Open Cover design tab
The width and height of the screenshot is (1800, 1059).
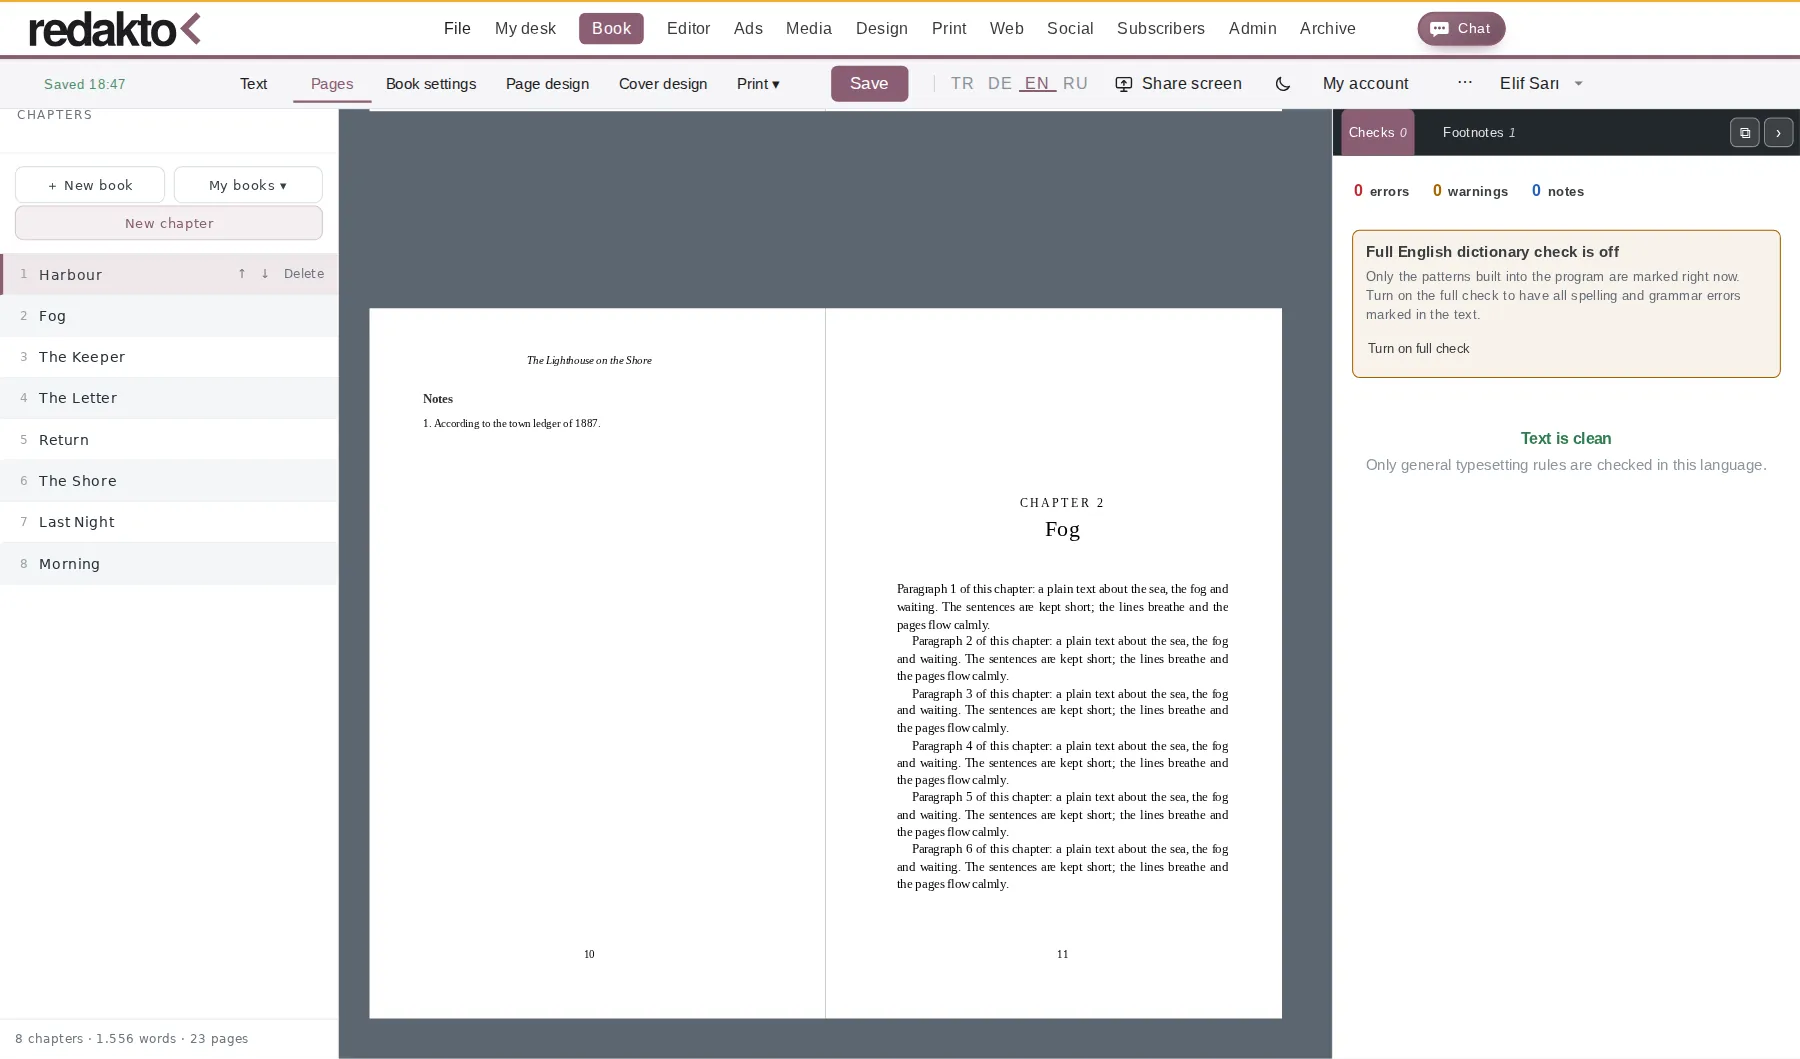(x=662, y=84)
